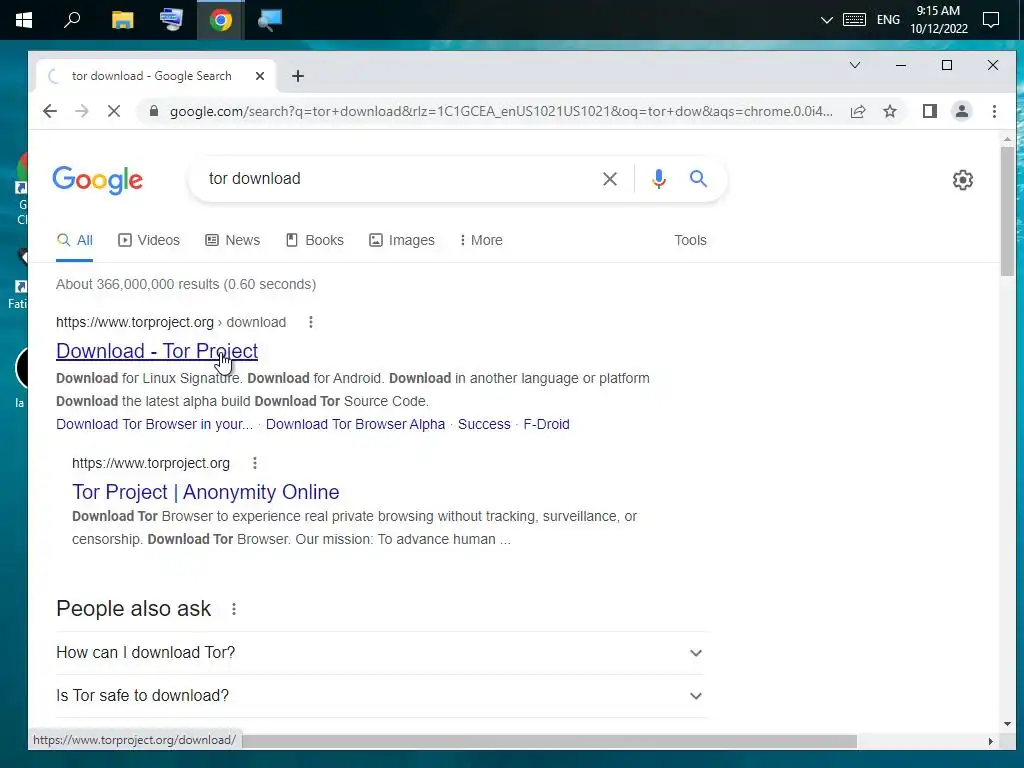
Task: Switch to Books results tab
Action: click(x=315, y=240)
